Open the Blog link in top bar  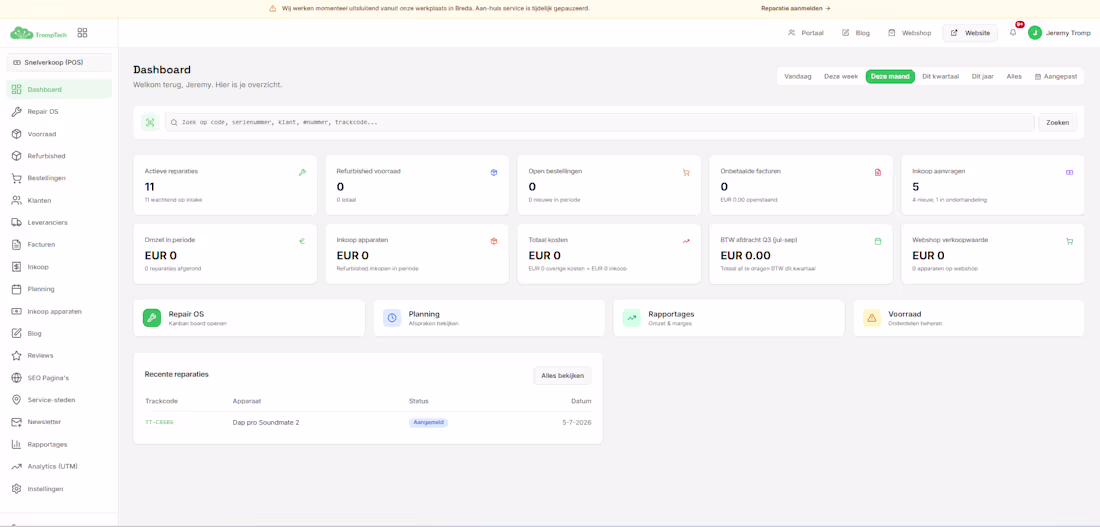click(855, 33)
